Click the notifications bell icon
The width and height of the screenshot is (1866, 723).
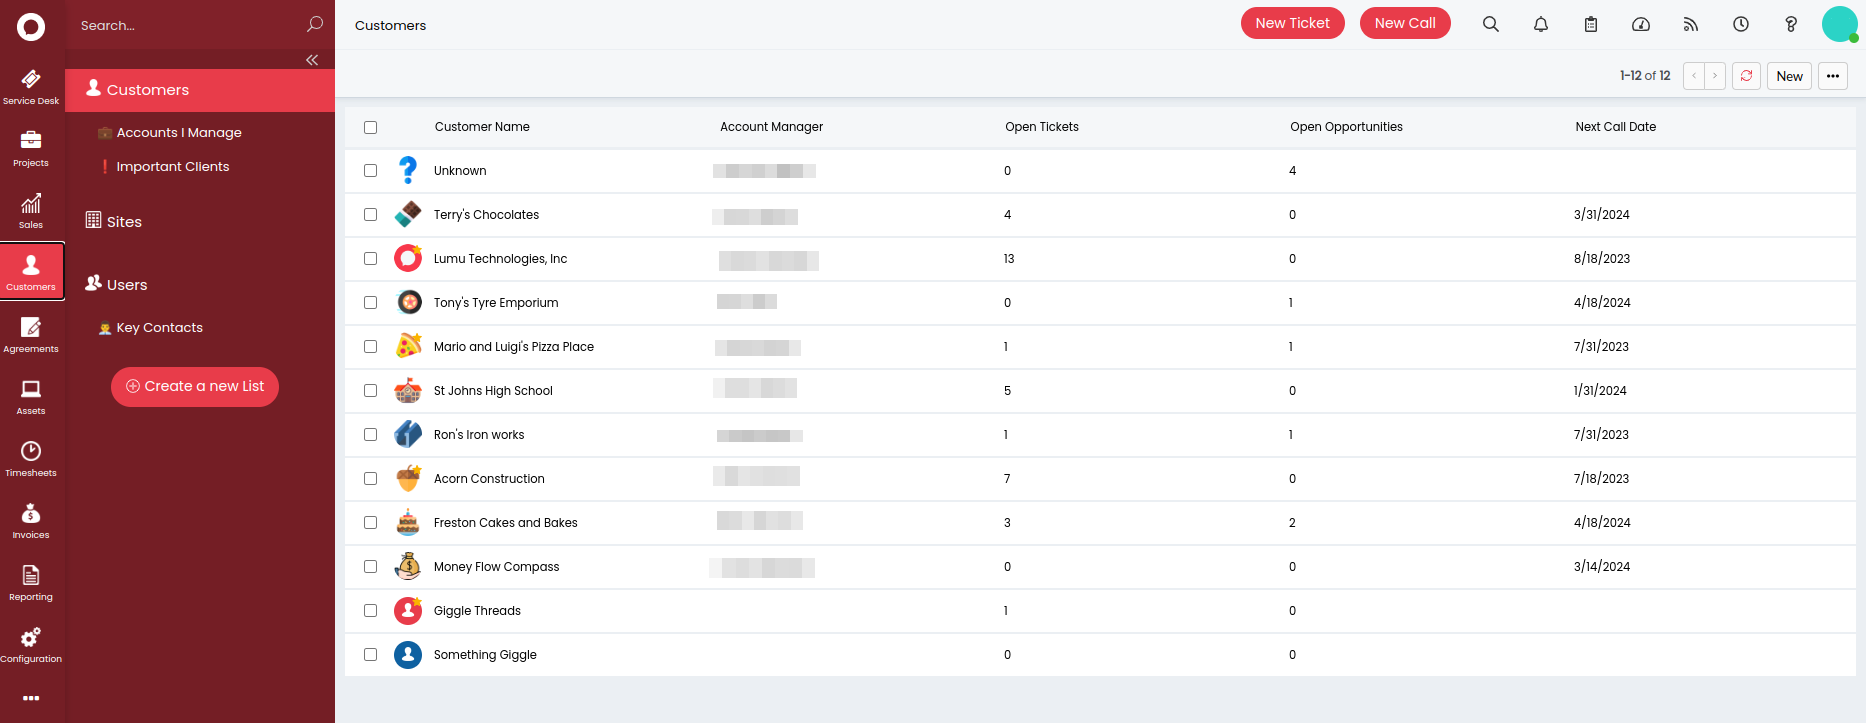coord(1541,24)
